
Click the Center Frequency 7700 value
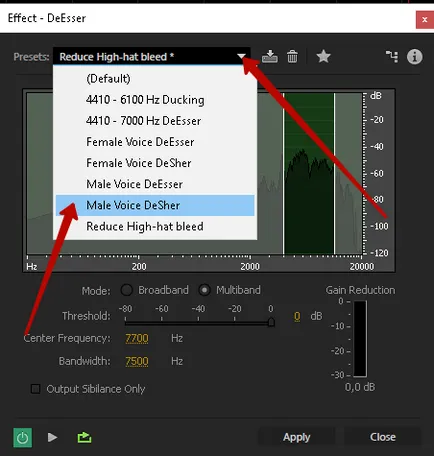tap(137, 338)
